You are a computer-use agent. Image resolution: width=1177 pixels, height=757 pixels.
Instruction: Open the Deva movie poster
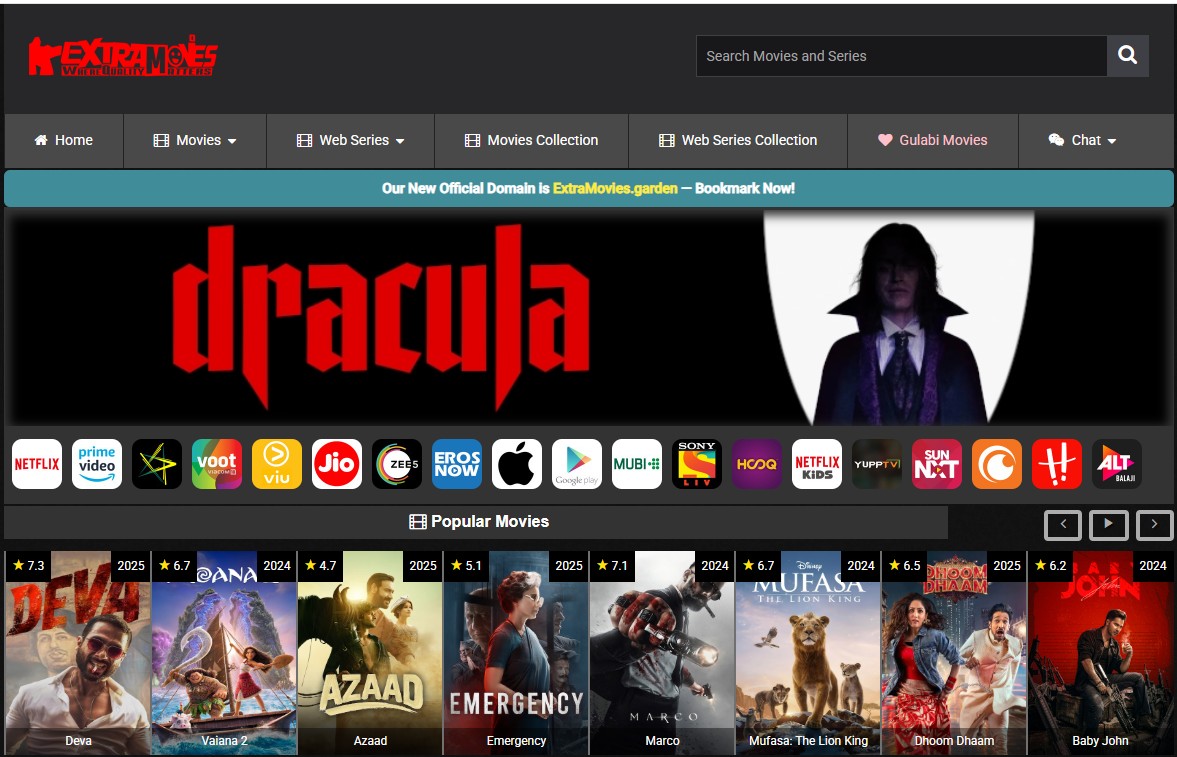coord(78,653)
